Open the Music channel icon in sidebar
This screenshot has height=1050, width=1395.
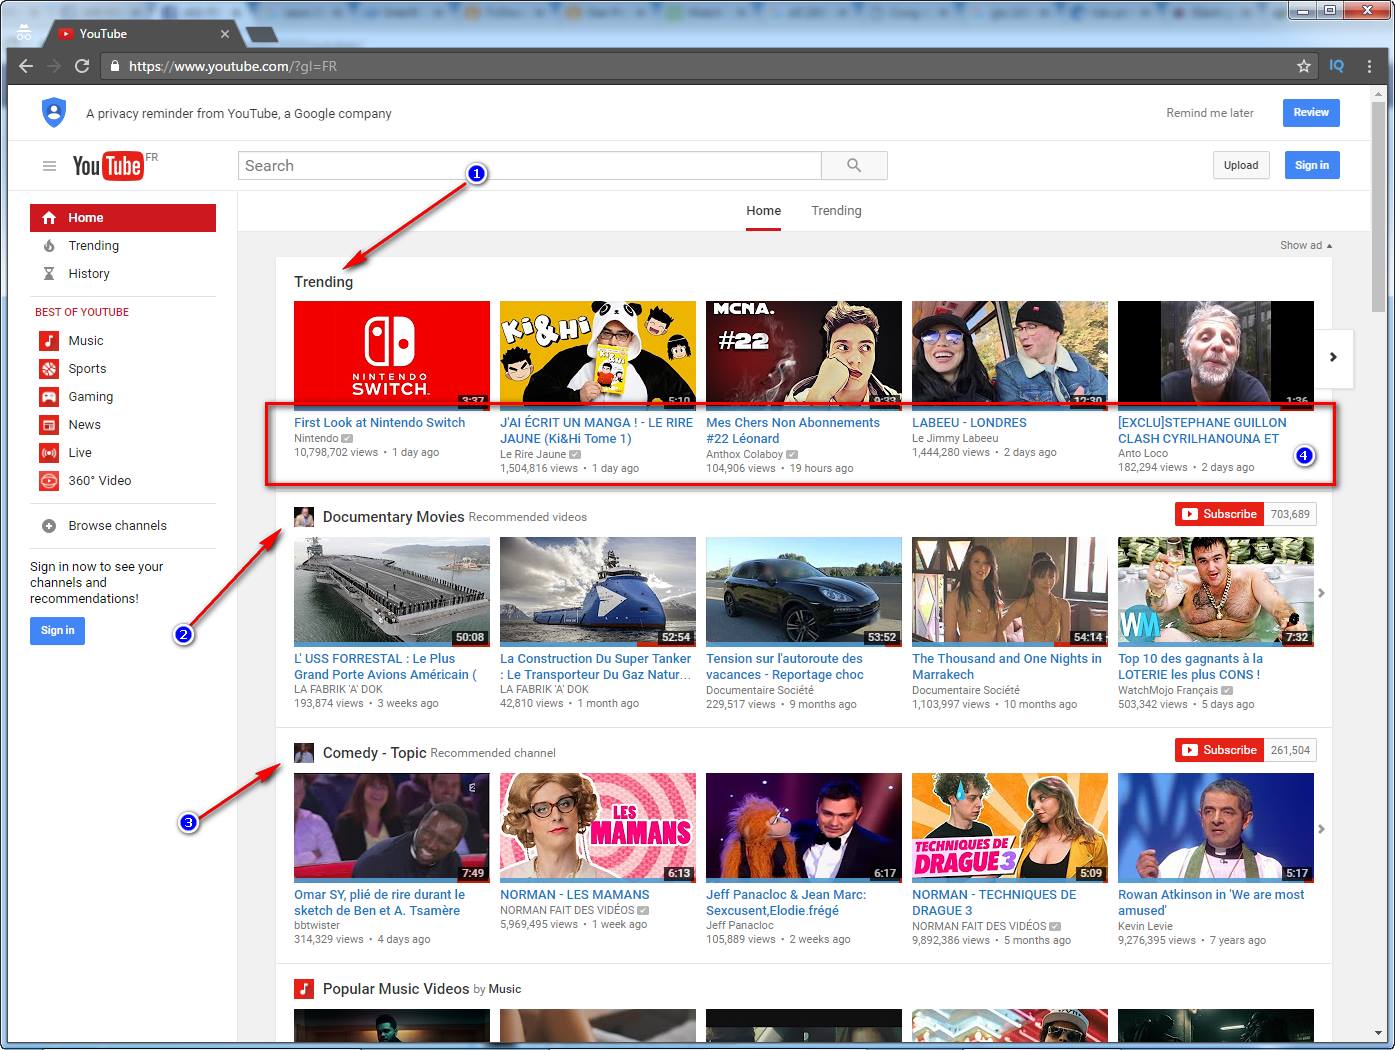[49, 341]
